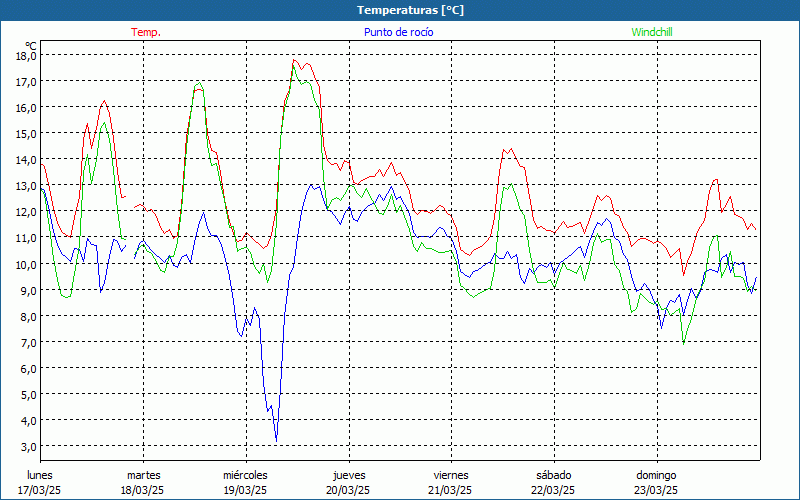
Task: Click the 15,0 y-axis label
Action: click(26, 134)
